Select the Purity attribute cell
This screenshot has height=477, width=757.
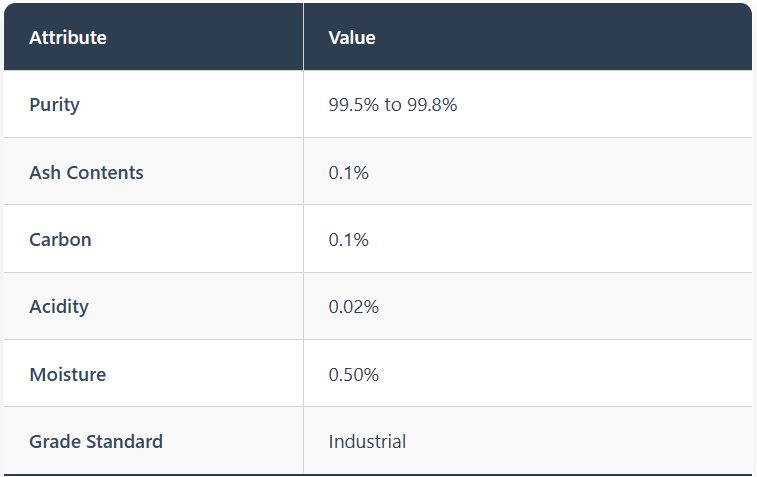coord(54,104)
